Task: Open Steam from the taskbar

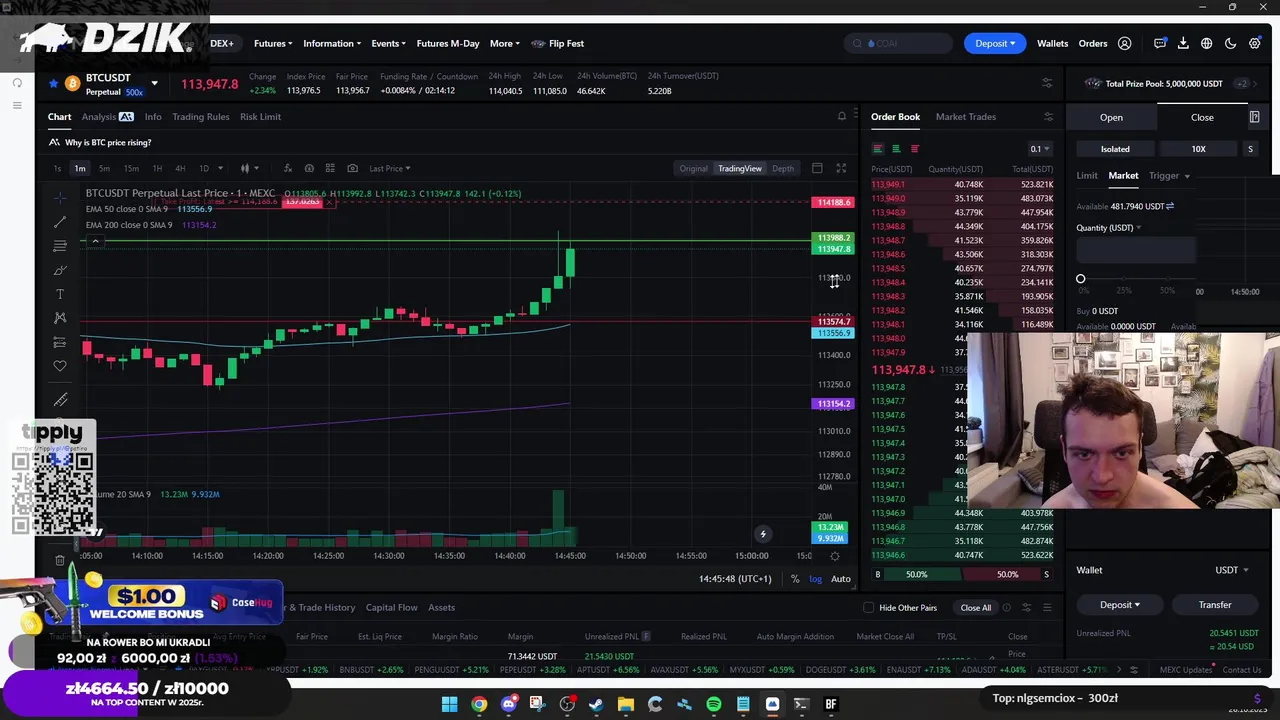Action: tap(596, 705)
